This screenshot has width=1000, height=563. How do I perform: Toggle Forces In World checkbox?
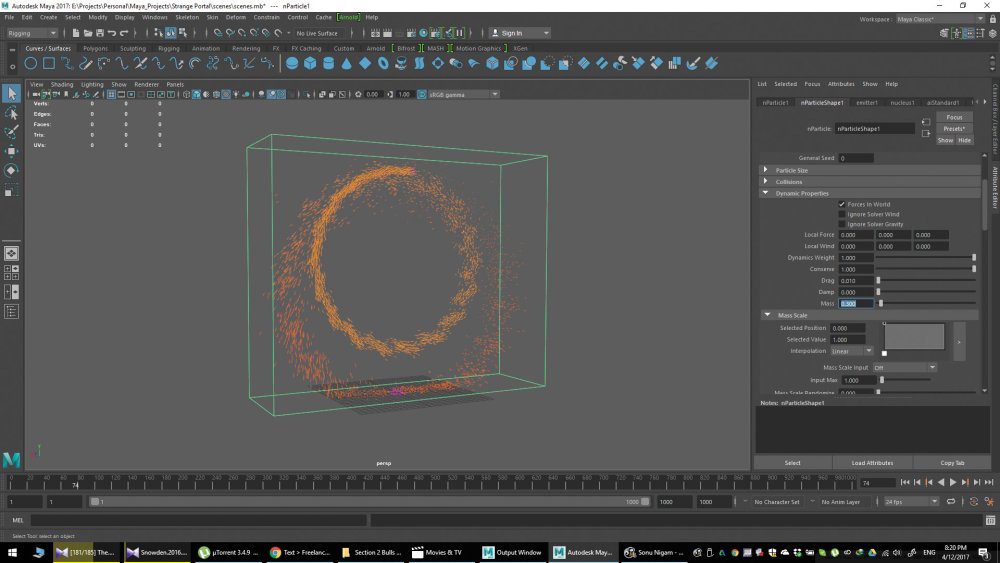(x=841, y=204)
